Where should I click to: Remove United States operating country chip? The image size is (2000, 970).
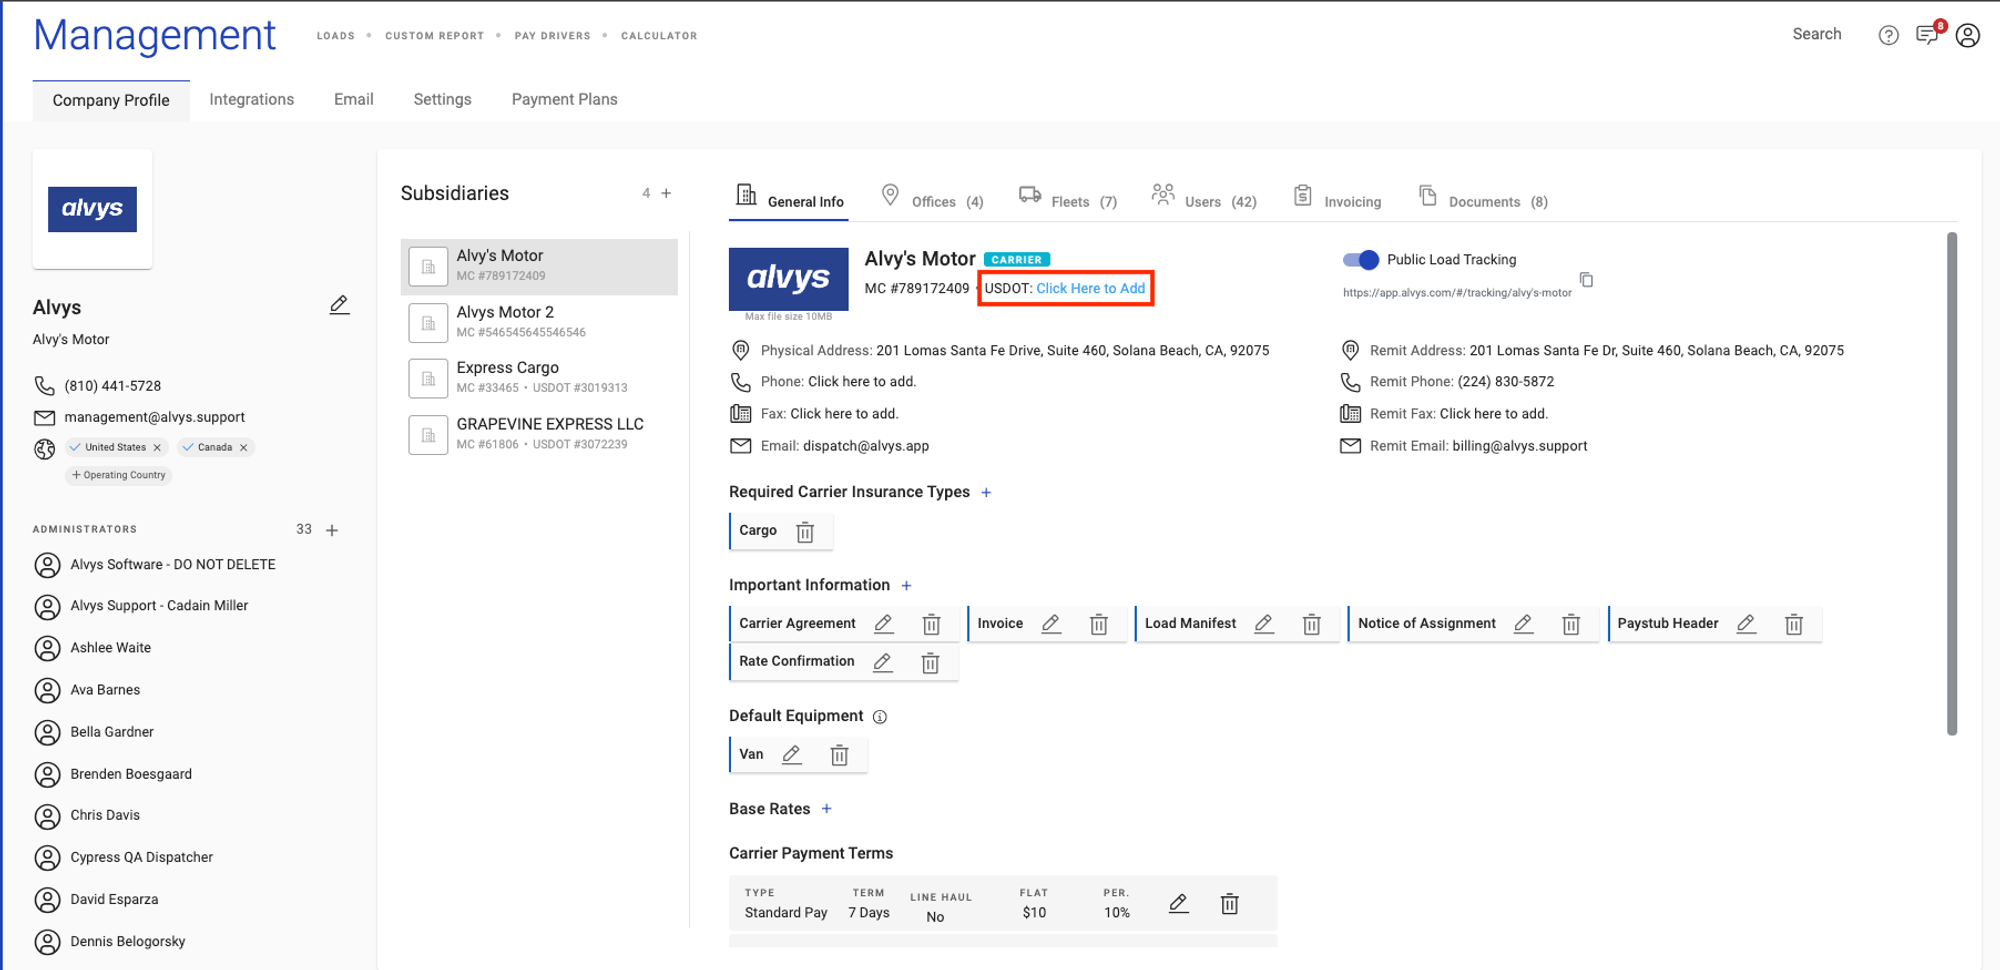[157, 448]
